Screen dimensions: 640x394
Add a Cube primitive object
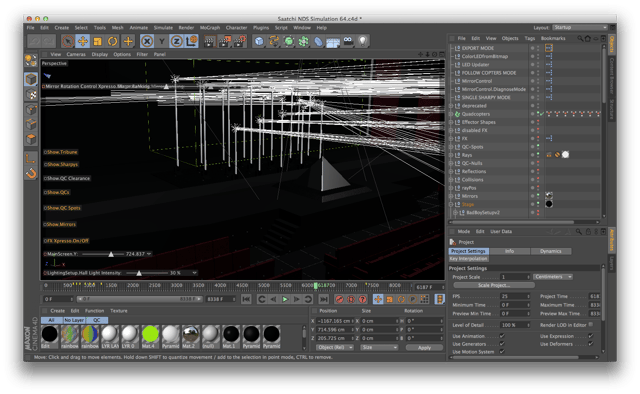click(x=259, y=41)
